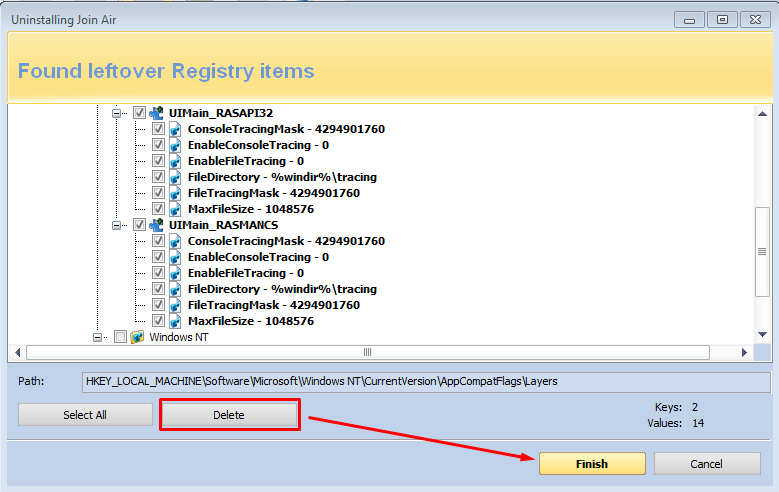Click Delete to remove selected registry items
This screenshot has width=779, height=492.
tap(229, 414)
